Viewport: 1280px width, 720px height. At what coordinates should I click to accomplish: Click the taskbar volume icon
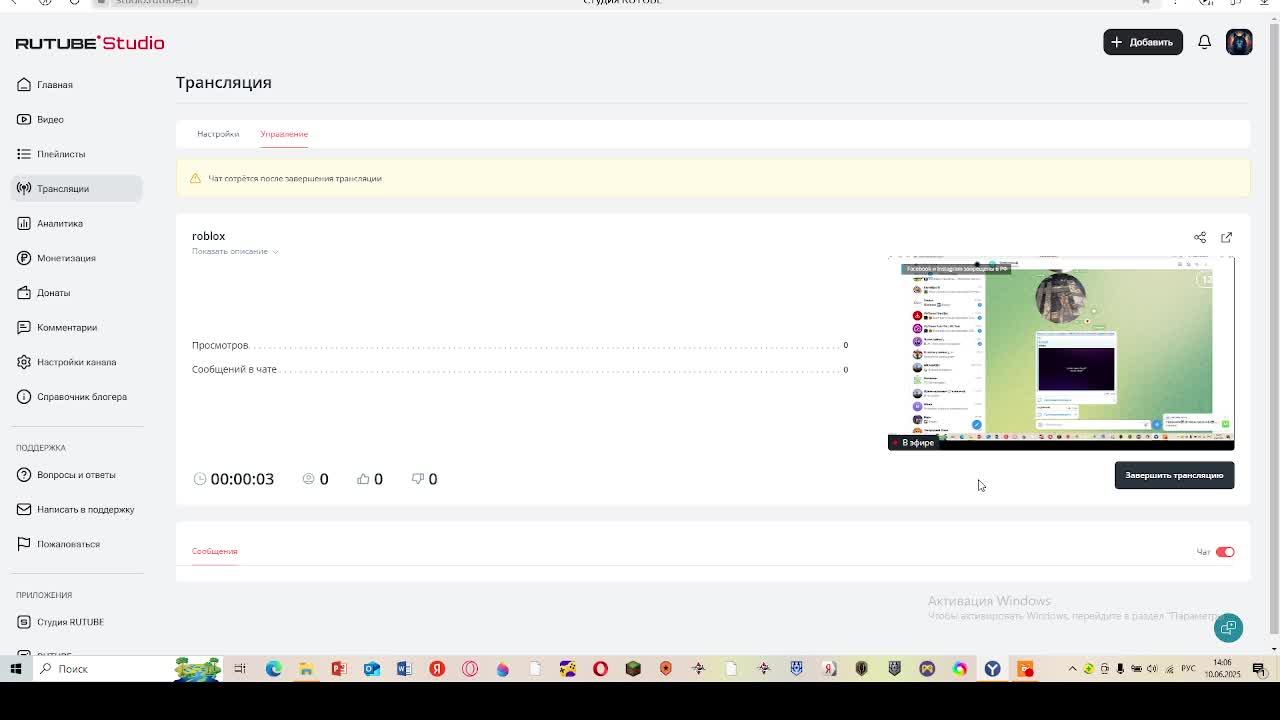click(1152, 669)
